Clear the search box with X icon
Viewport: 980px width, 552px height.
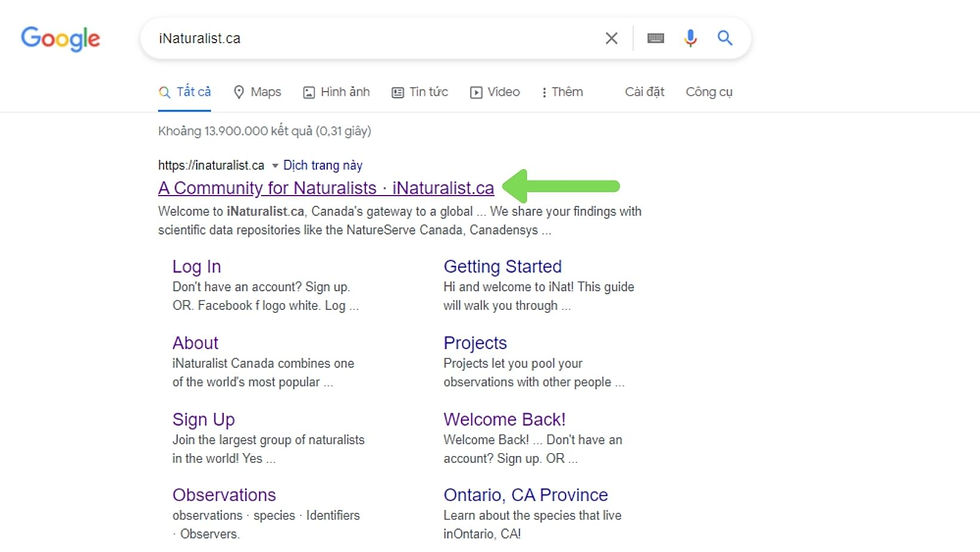coord(611,38)
